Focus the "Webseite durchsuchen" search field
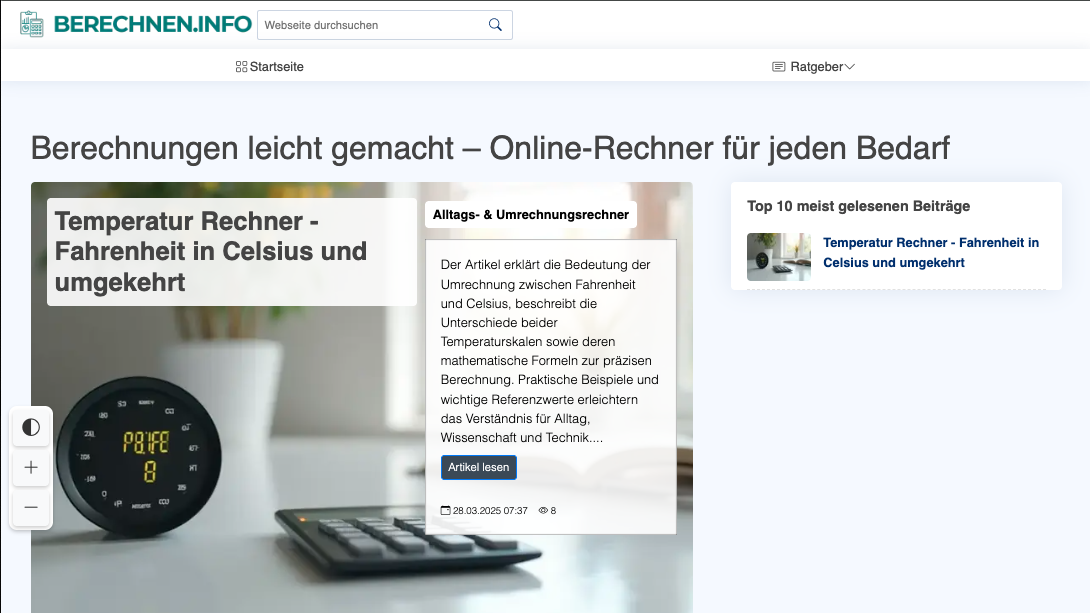The width and height of the screenshot is (1090, 613). pos(370,25)
